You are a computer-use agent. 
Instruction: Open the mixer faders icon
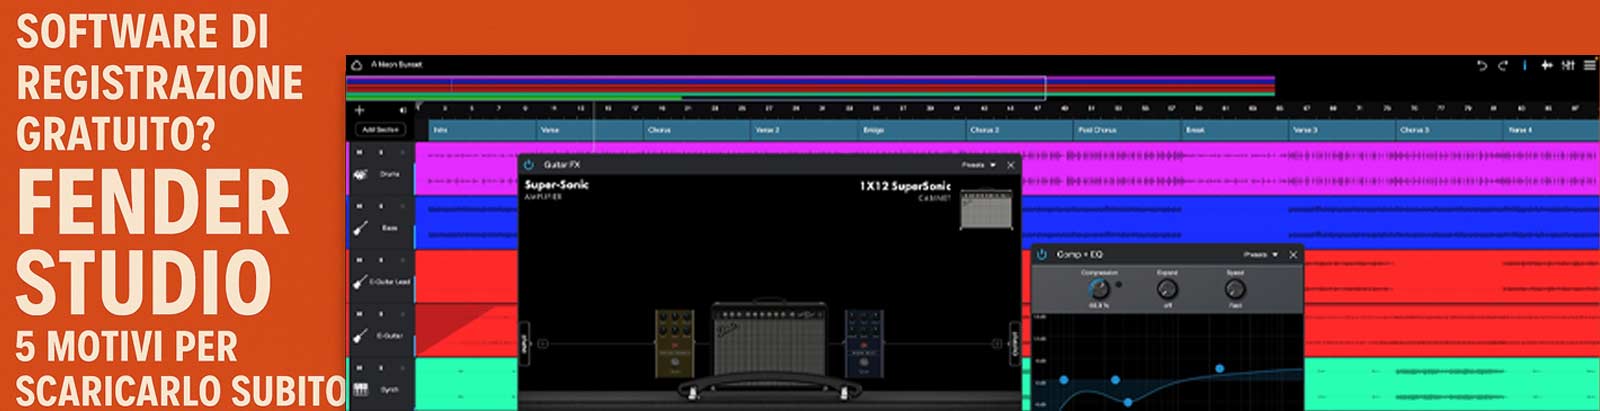coord(1568,65)
